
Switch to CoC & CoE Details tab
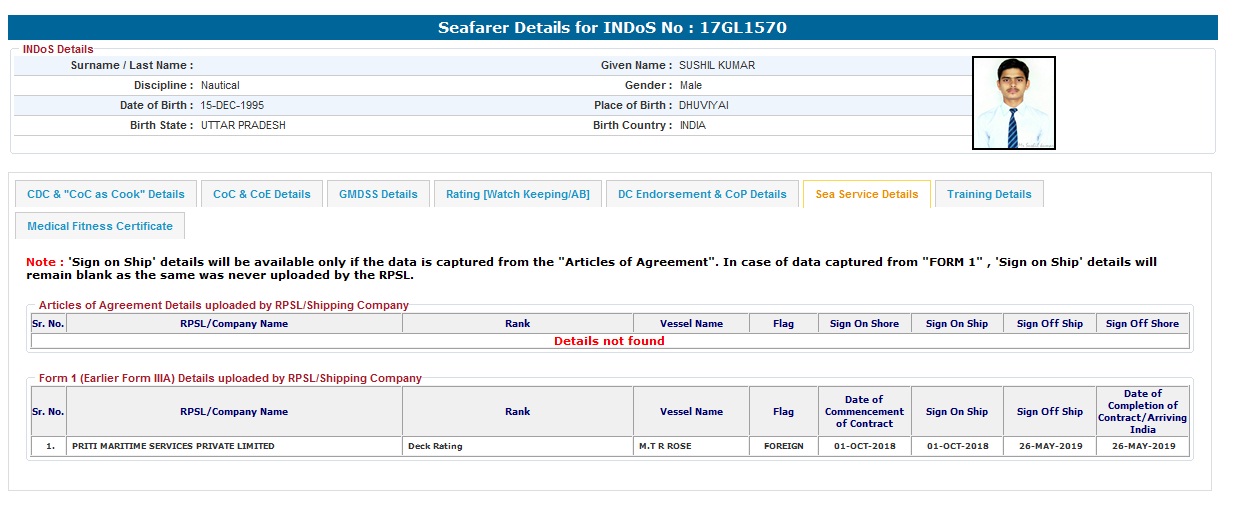[262, 194]
